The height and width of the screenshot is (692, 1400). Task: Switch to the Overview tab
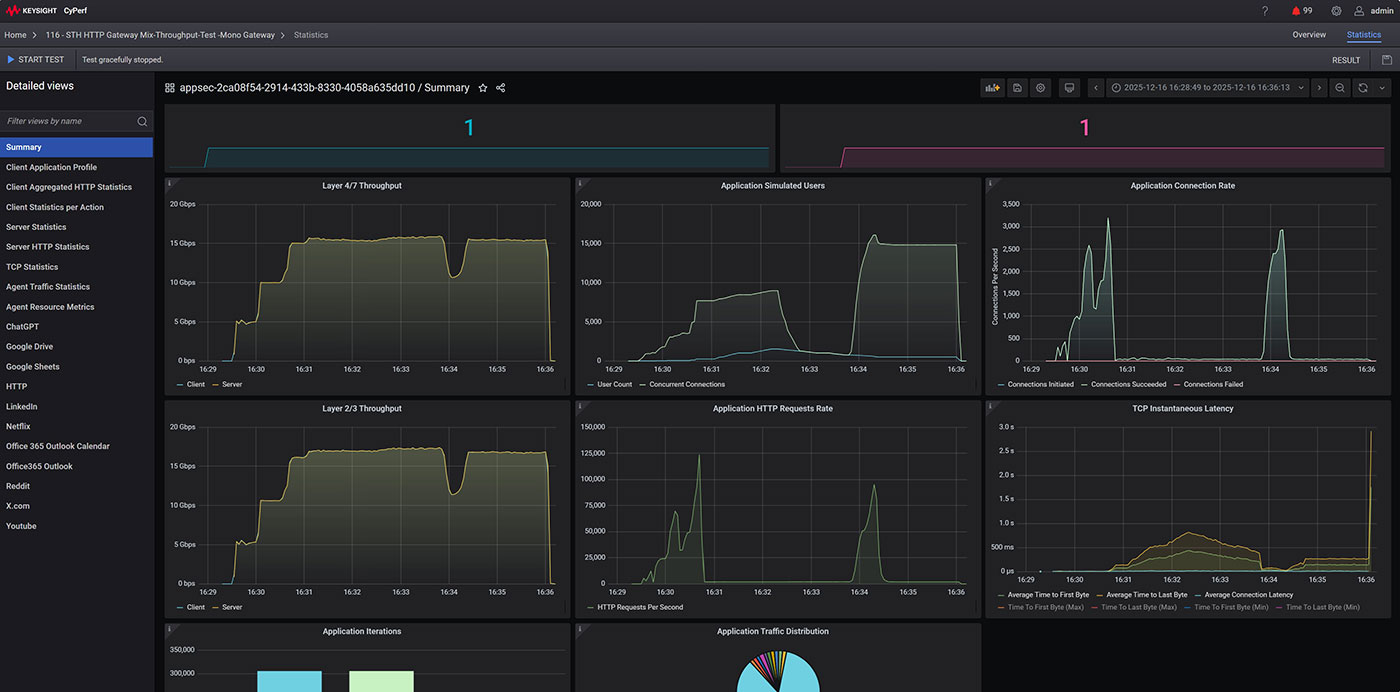tap(1309, 35)
